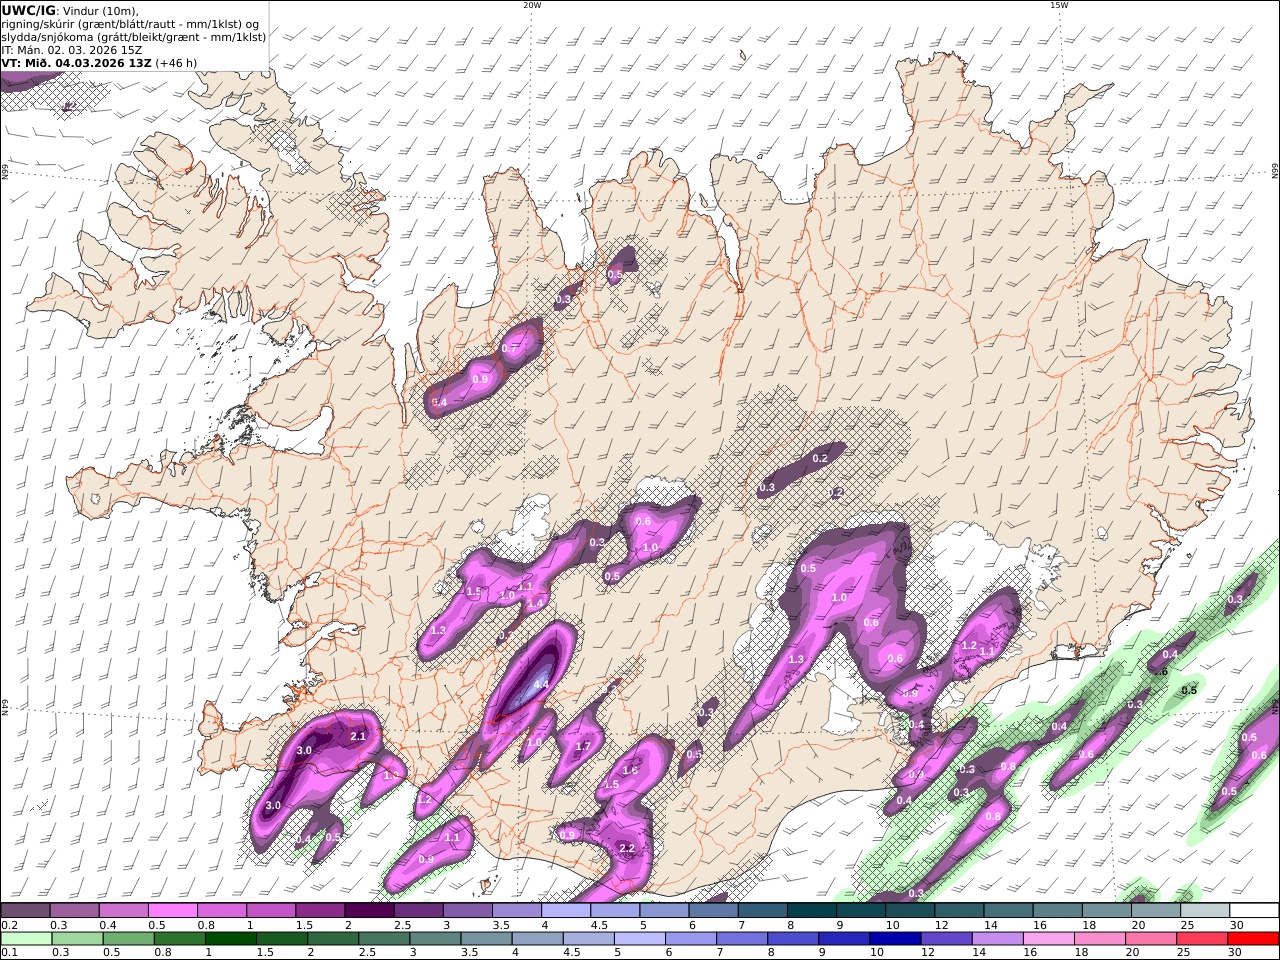Click the '15W' longitude label
The image size is (1280, 960).
(x=1059, y=5)
